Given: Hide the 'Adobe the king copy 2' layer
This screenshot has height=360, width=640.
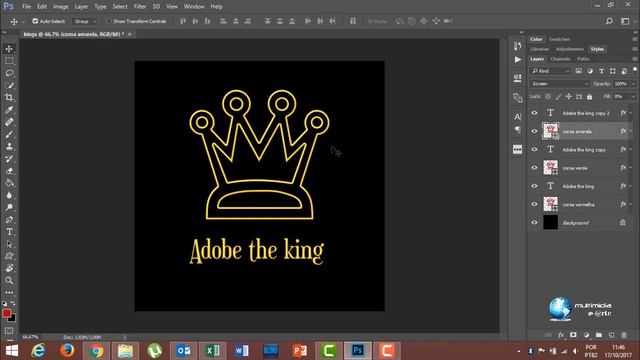Looking at the screenshot, I should 534,113.
